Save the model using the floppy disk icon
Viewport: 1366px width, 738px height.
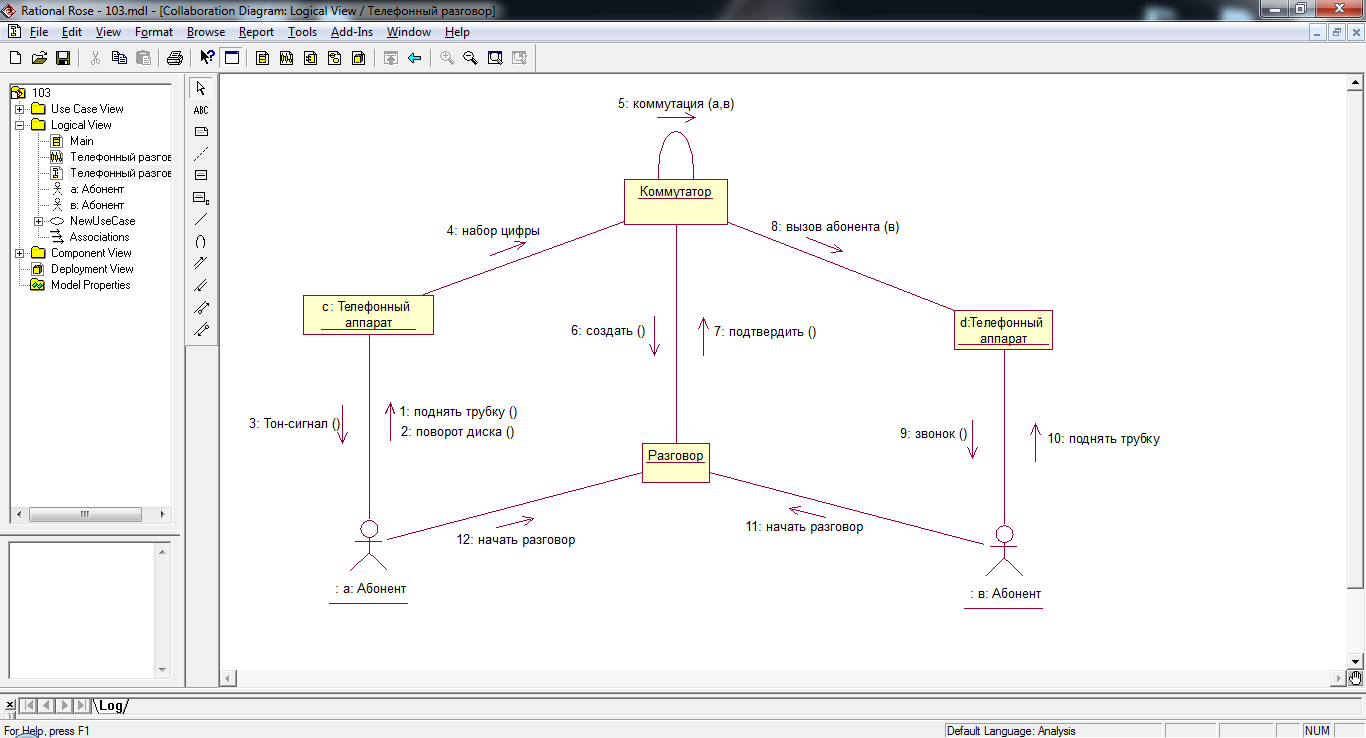click(x=62, y=58)
